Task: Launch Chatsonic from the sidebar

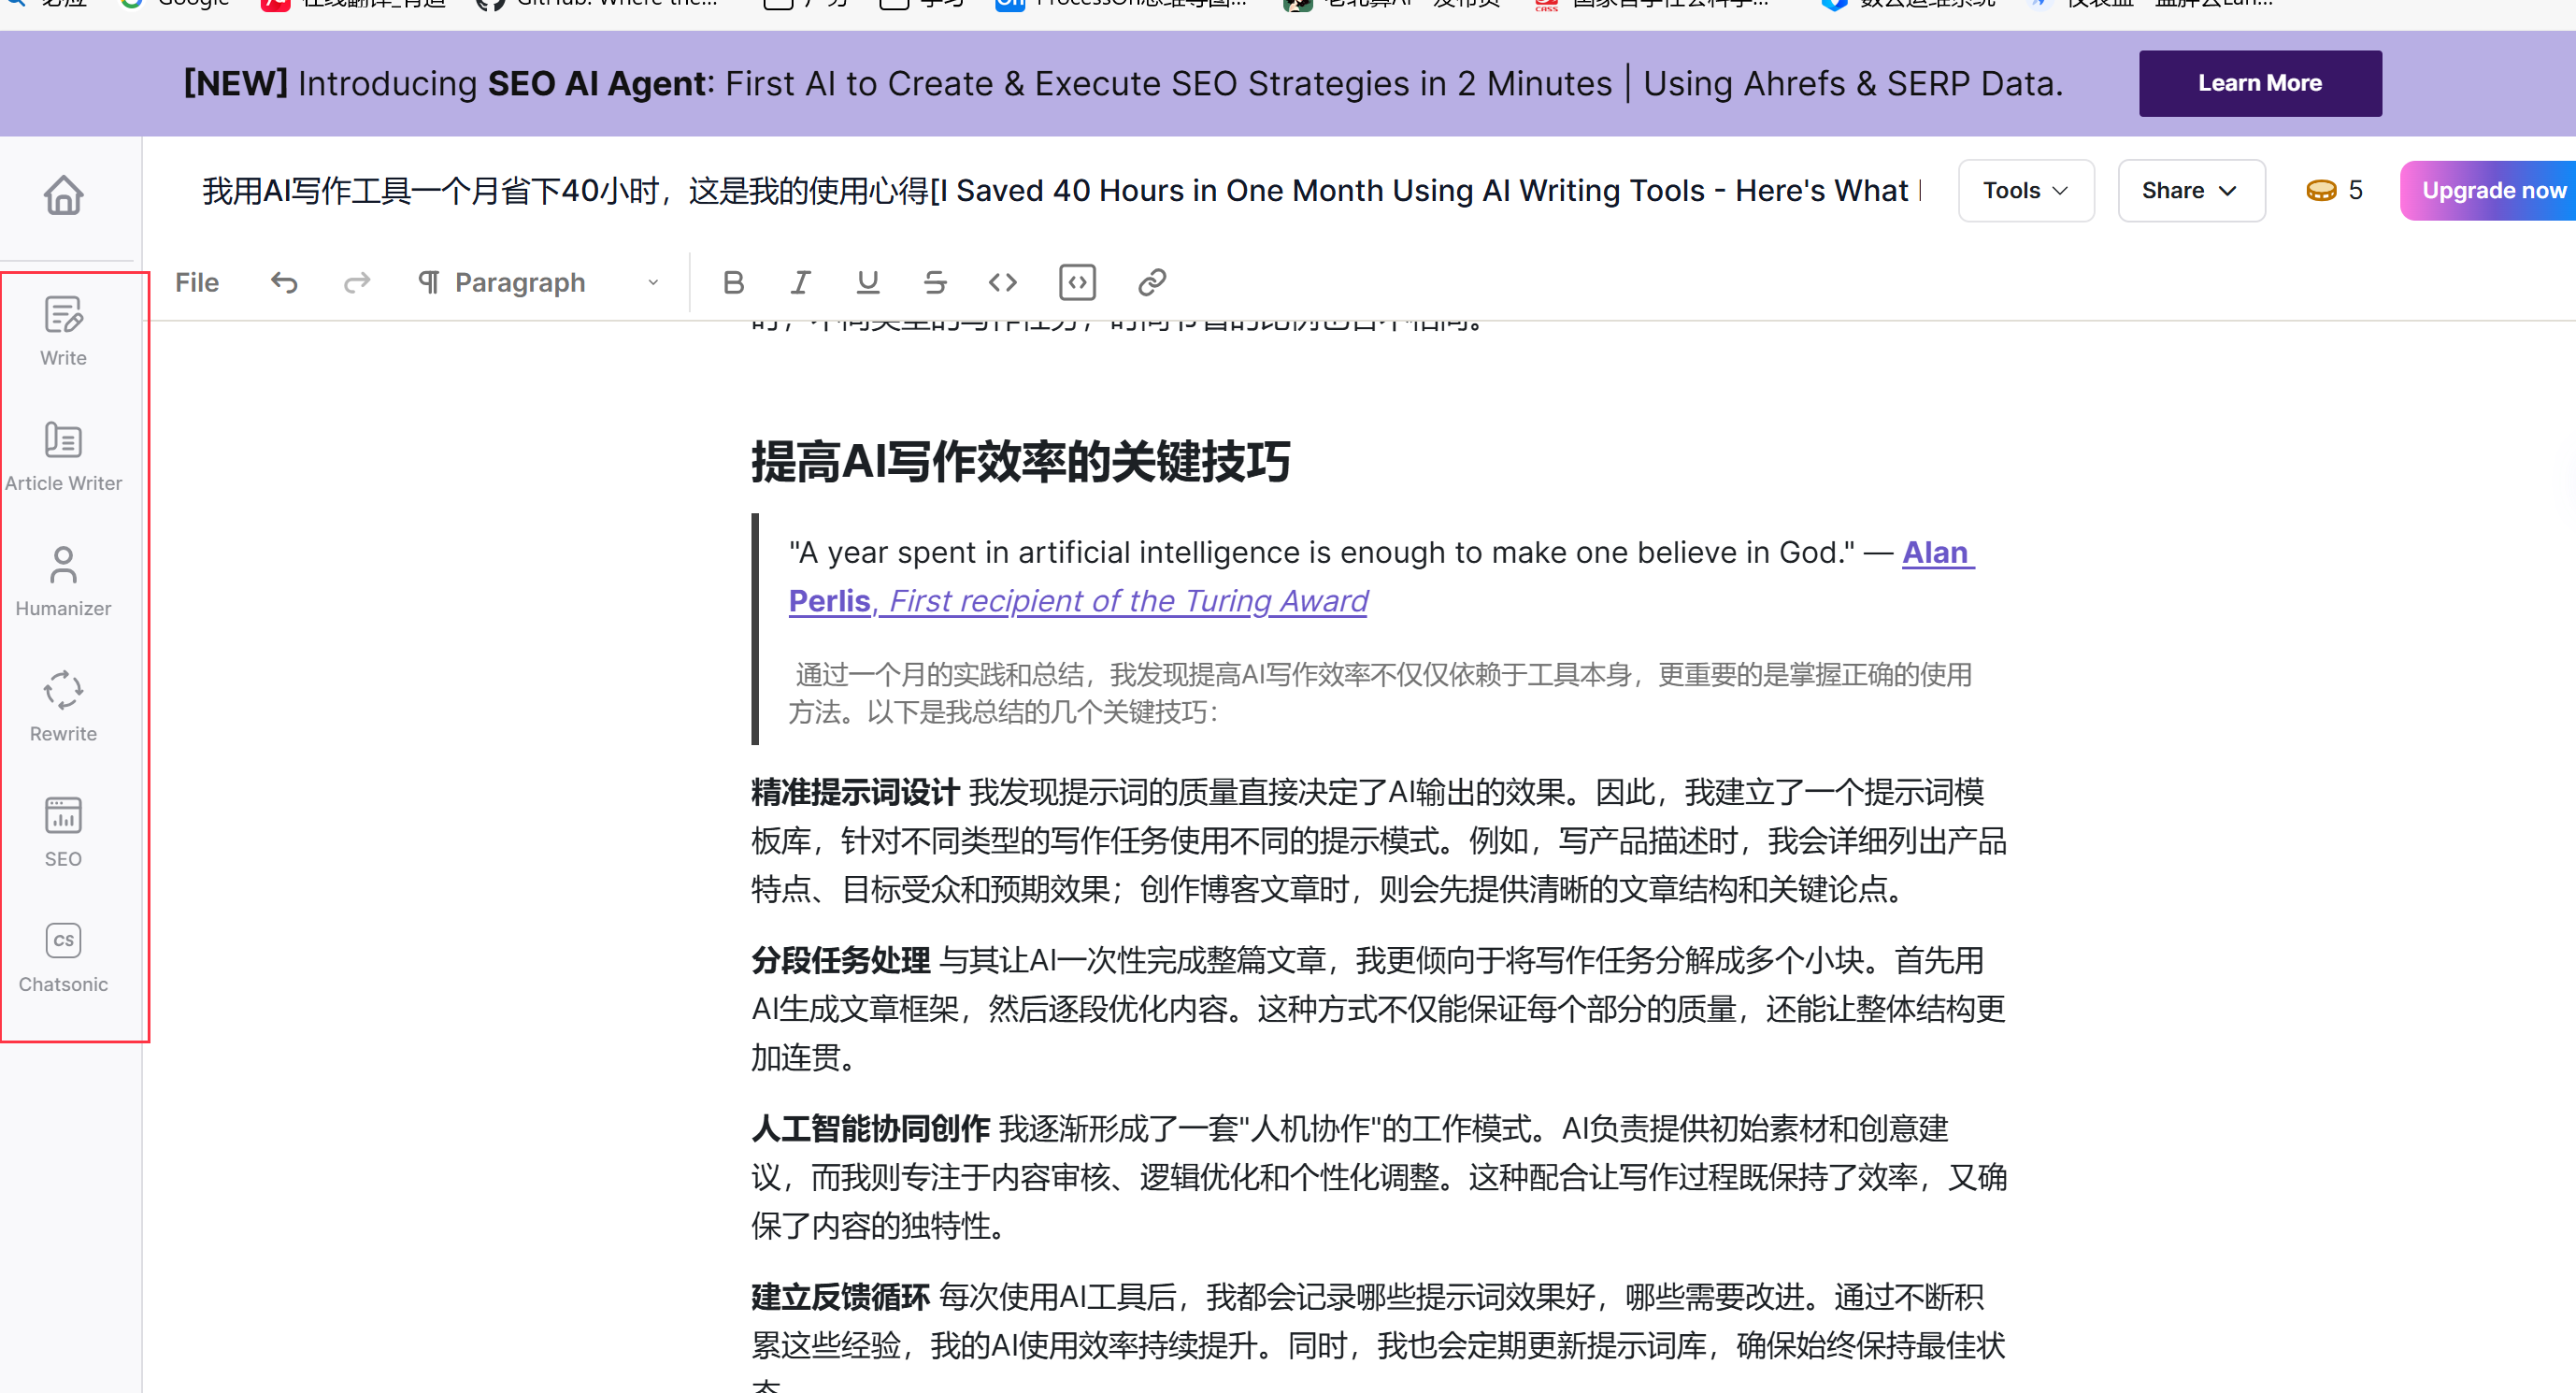Action: pos(63,955)
